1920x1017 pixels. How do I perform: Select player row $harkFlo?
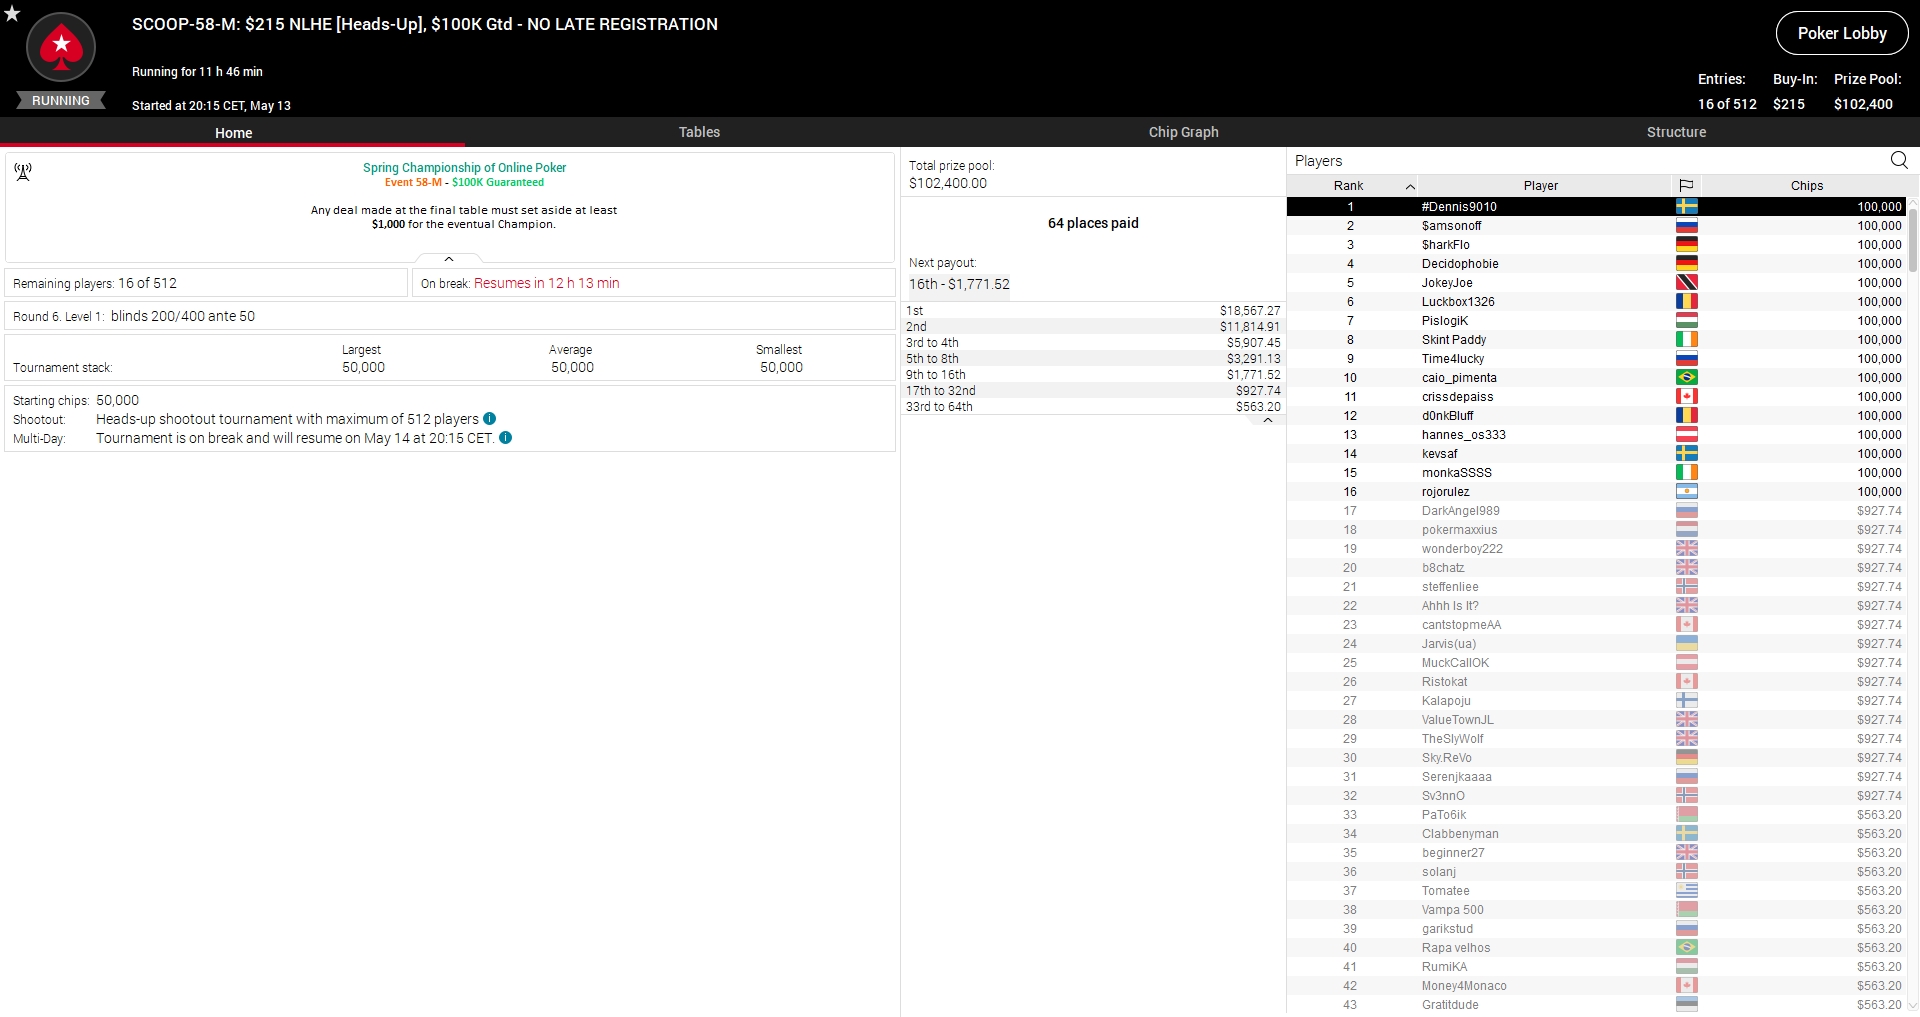coord(1597,245)
